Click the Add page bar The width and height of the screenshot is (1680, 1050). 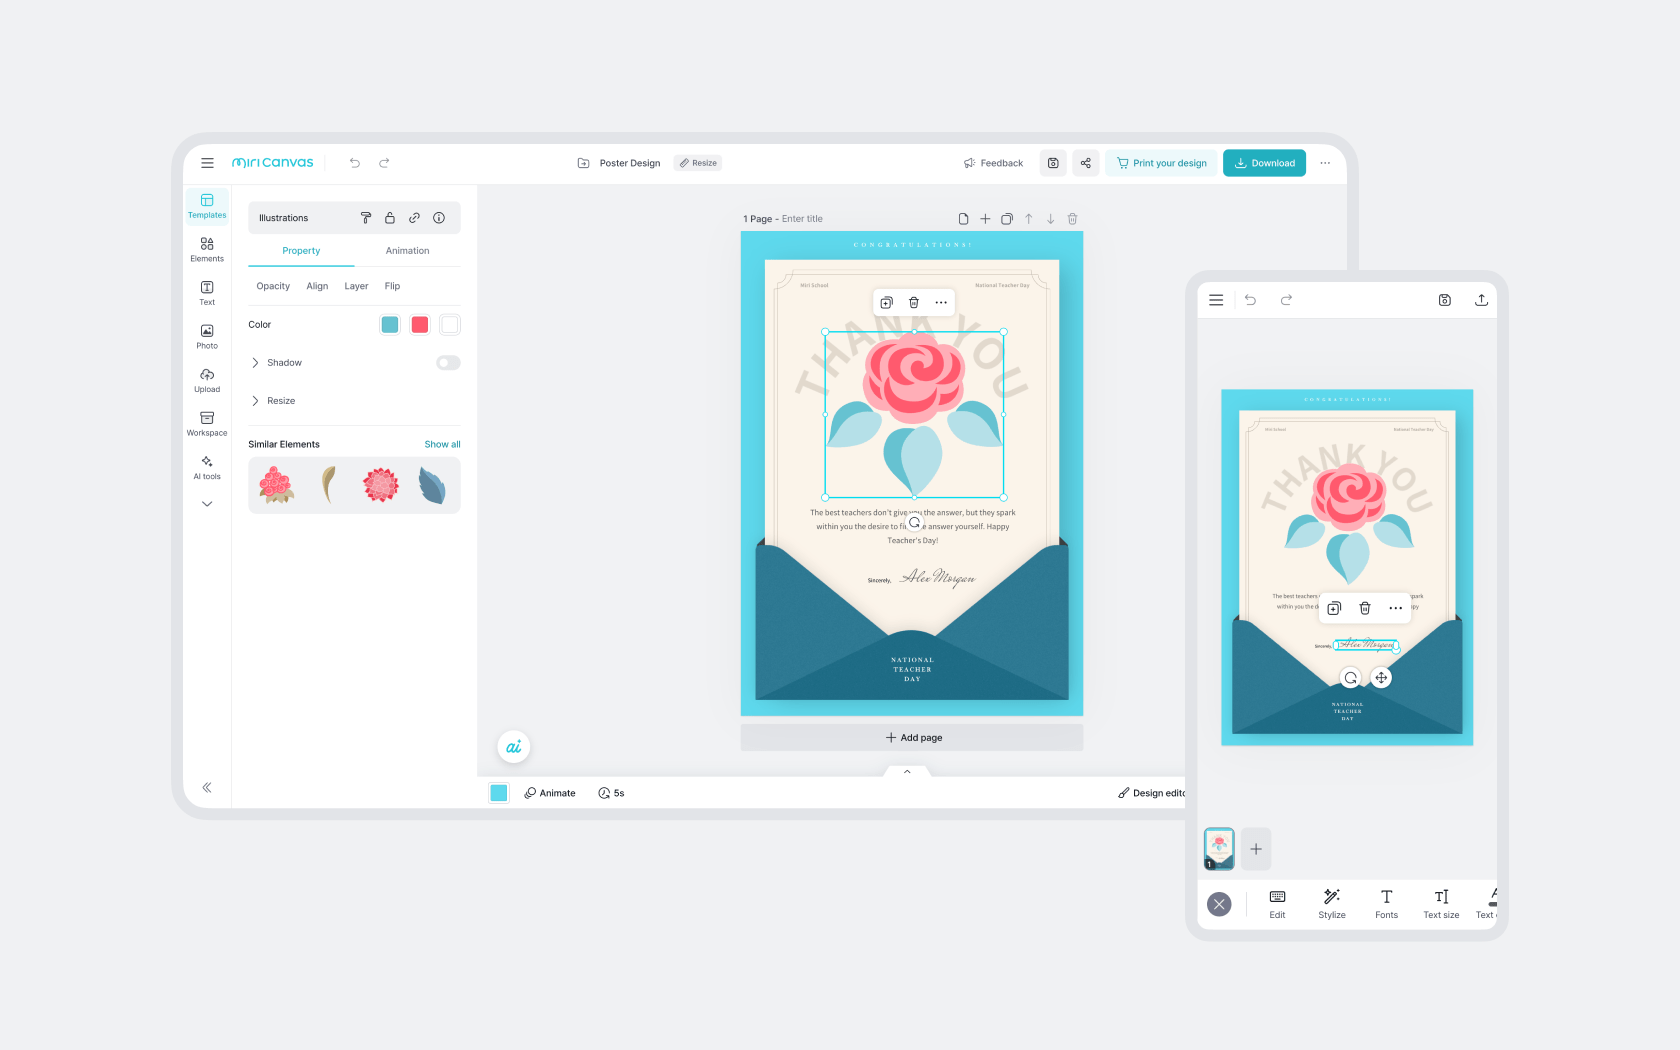click(x=912, y=738)
